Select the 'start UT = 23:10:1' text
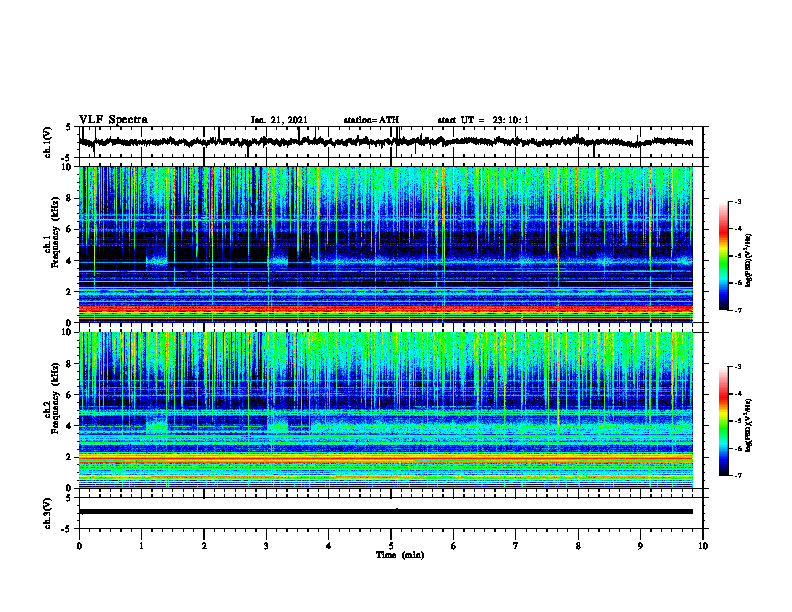Viewport: 792px width, 612px height. click(483, 120)
